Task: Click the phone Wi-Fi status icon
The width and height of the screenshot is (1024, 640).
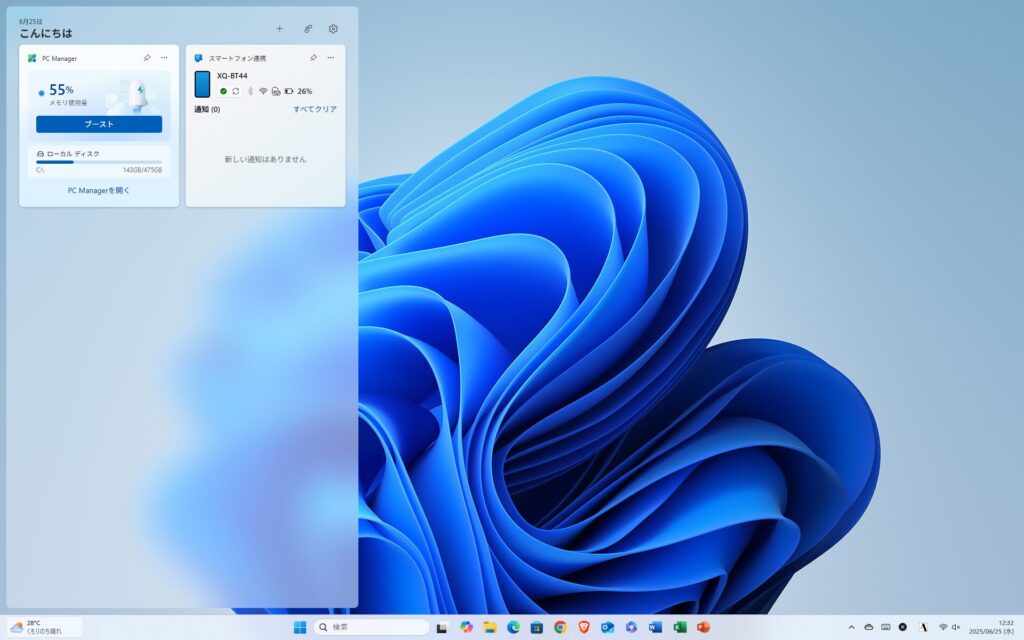Action: (x=263, y=91)
